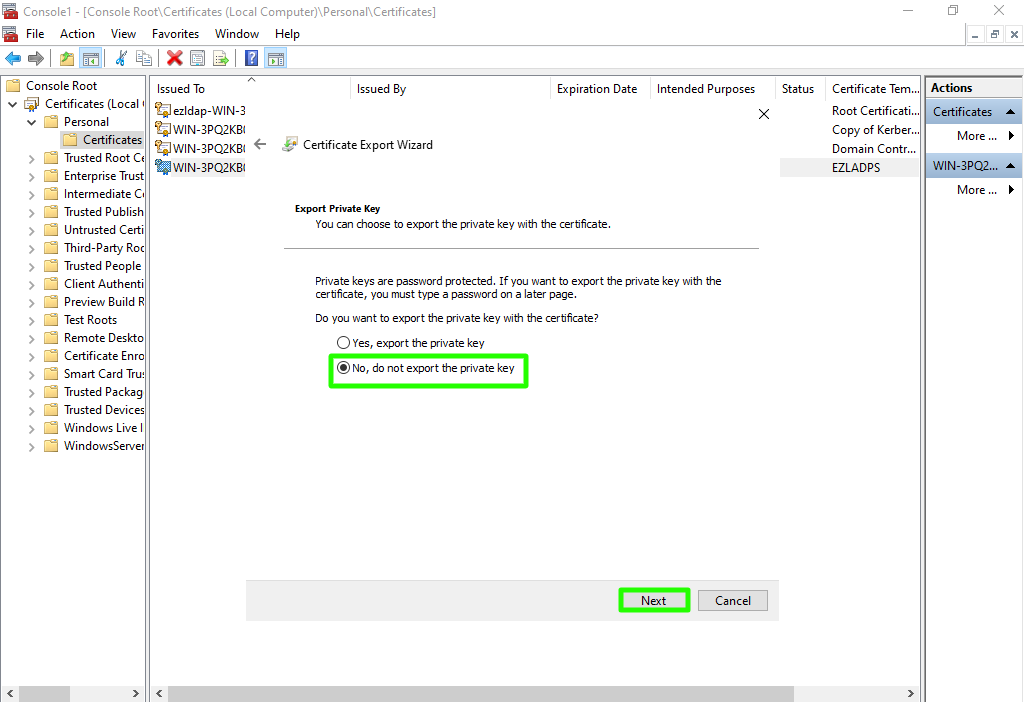Click the blue Help question mark icon

[x=252, y=59]
